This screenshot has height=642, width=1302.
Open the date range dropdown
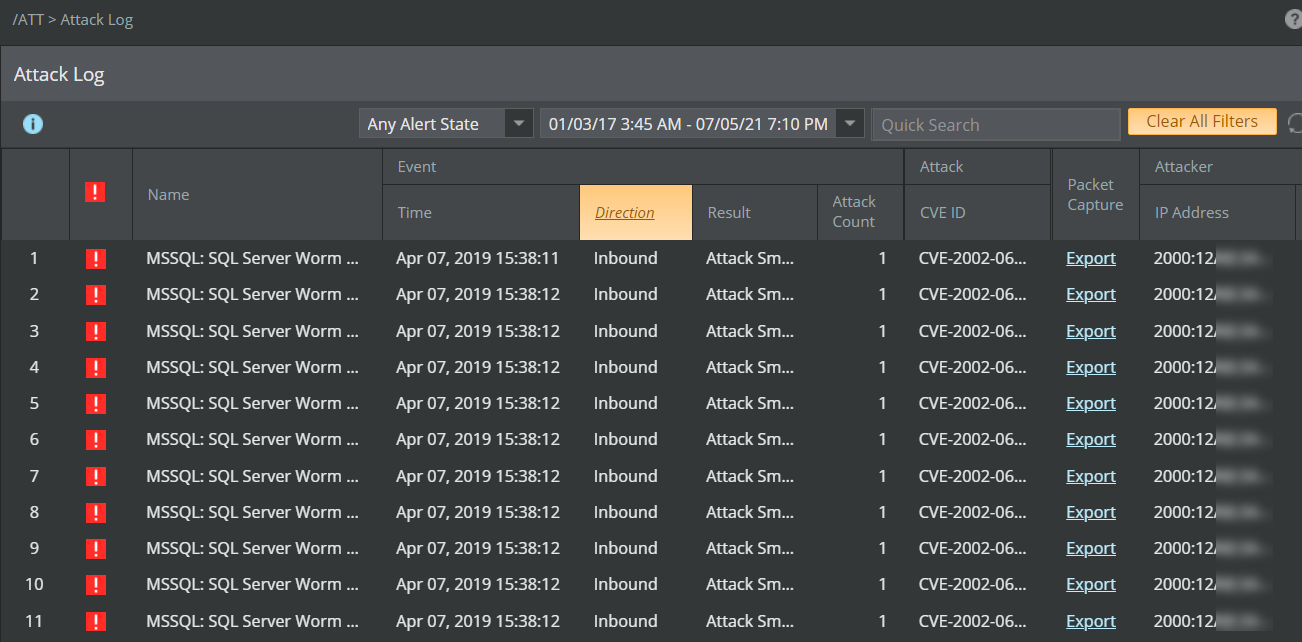pos(702,124)
